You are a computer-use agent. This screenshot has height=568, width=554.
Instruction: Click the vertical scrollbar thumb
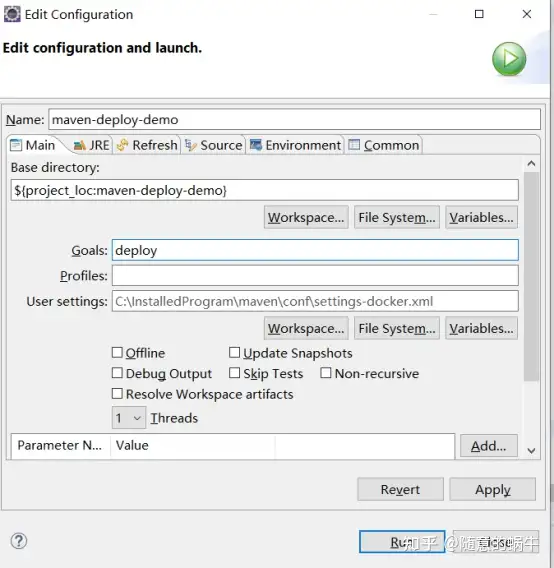point(531,276)
